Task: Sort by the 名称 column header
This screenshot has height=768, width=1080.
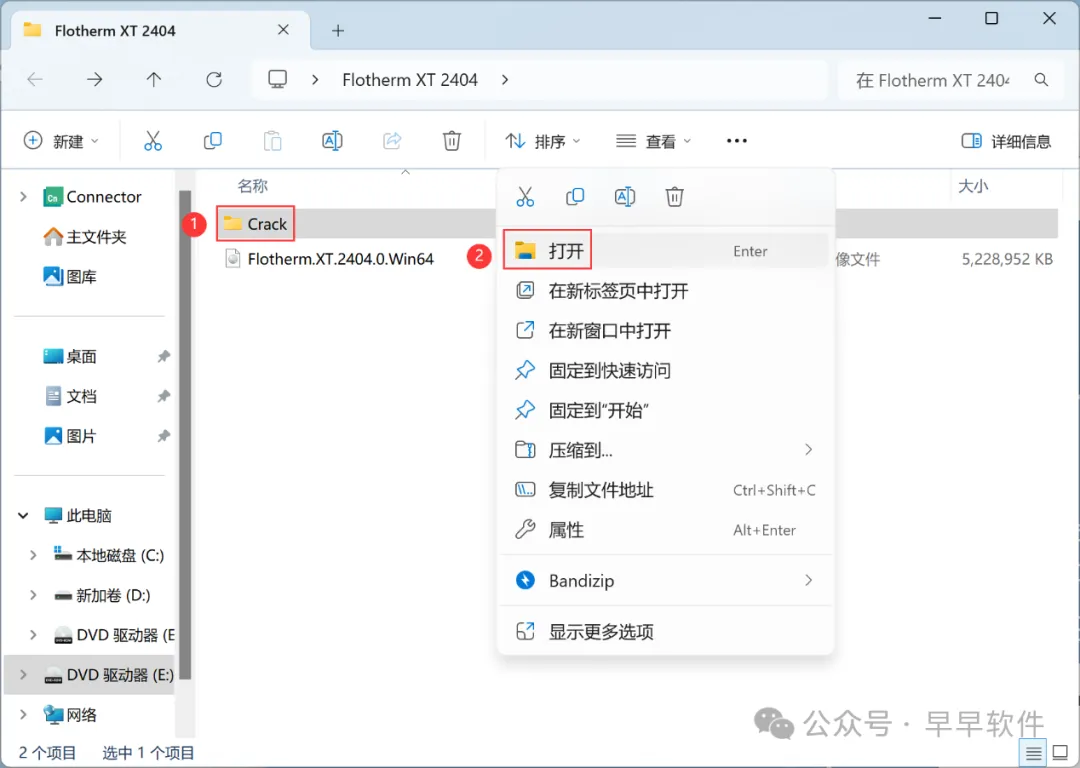Action: (x=252, y=186)
